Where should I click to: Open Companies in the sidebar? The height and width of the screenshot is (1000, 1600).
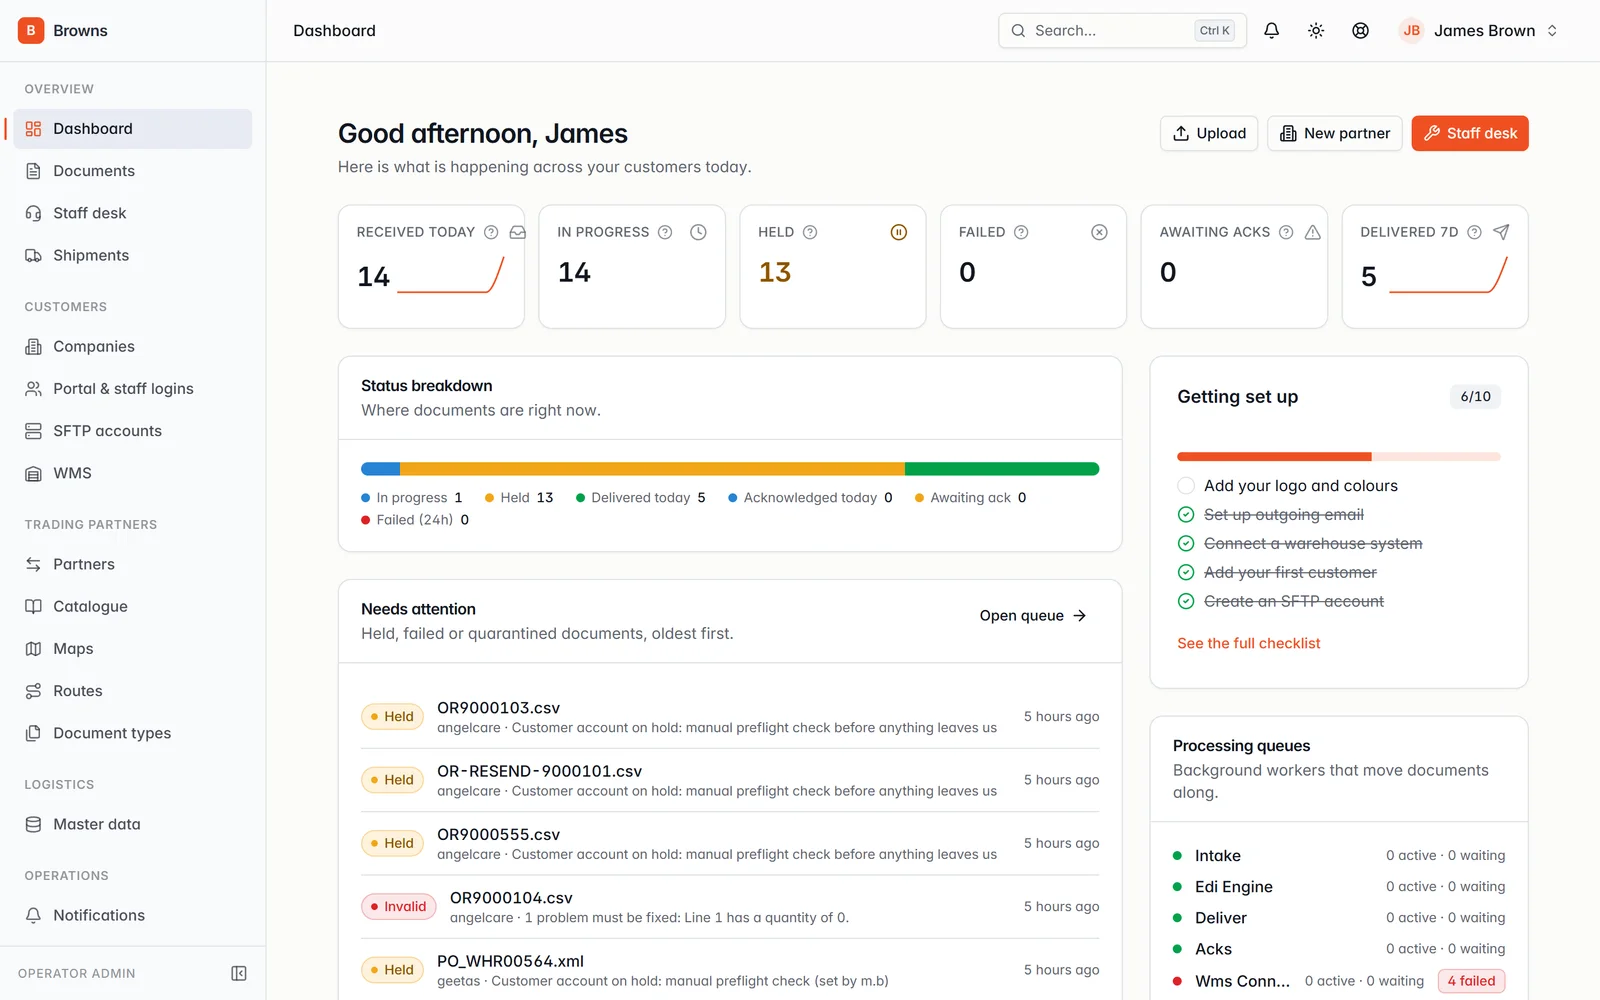click(x=132, y=347)
